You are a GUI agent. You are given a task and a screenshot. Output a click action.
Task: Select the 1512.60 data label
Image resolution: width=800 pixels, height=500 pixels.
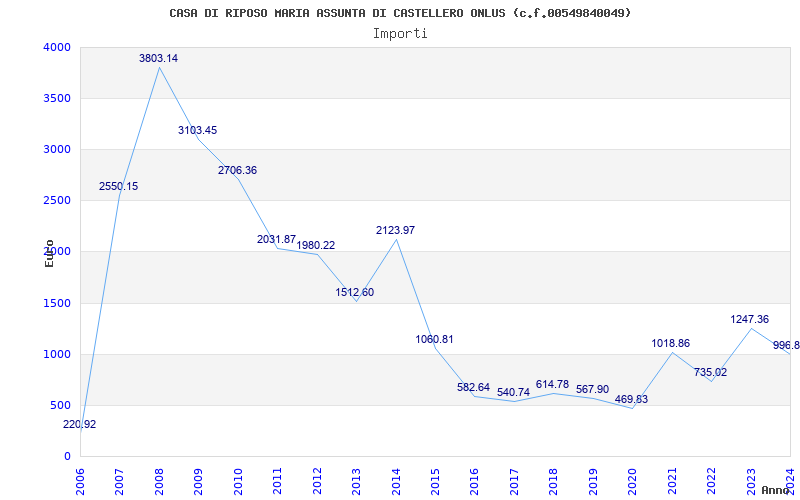(x=355, y=292)
